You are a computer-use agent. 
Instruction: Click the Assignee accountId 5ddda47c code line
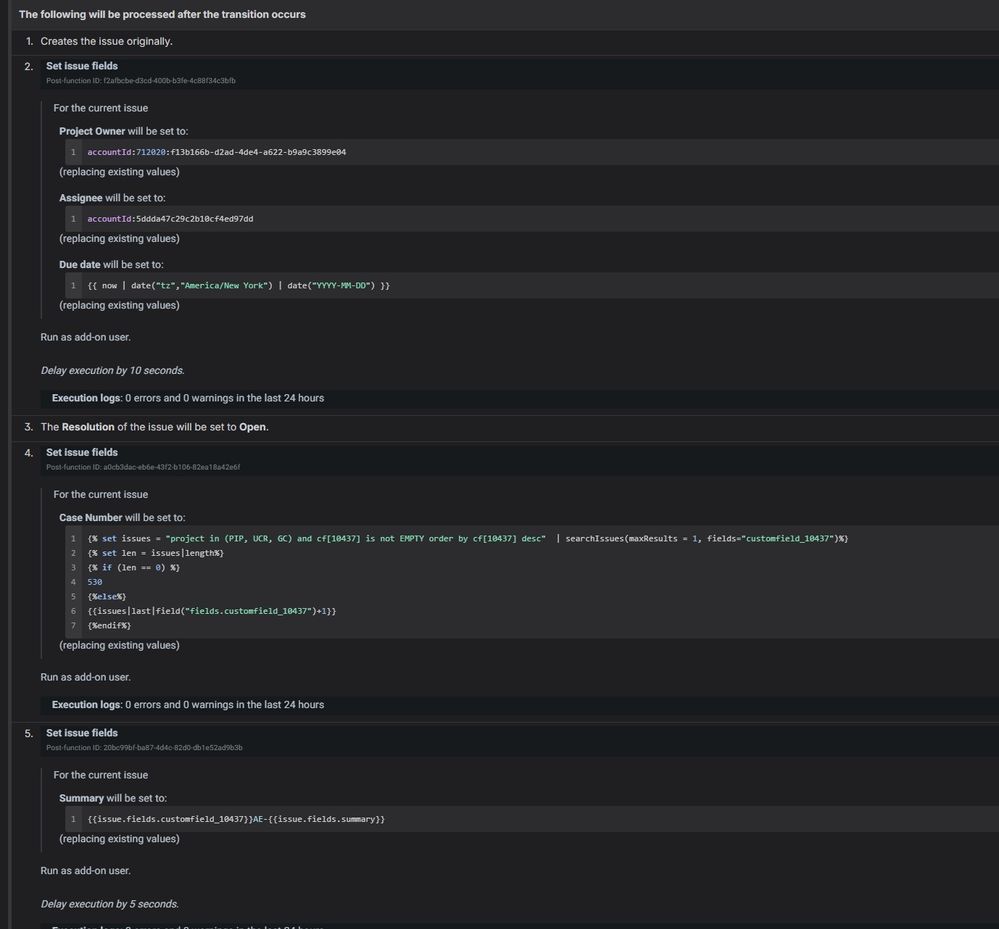click(x=170, y=219)
